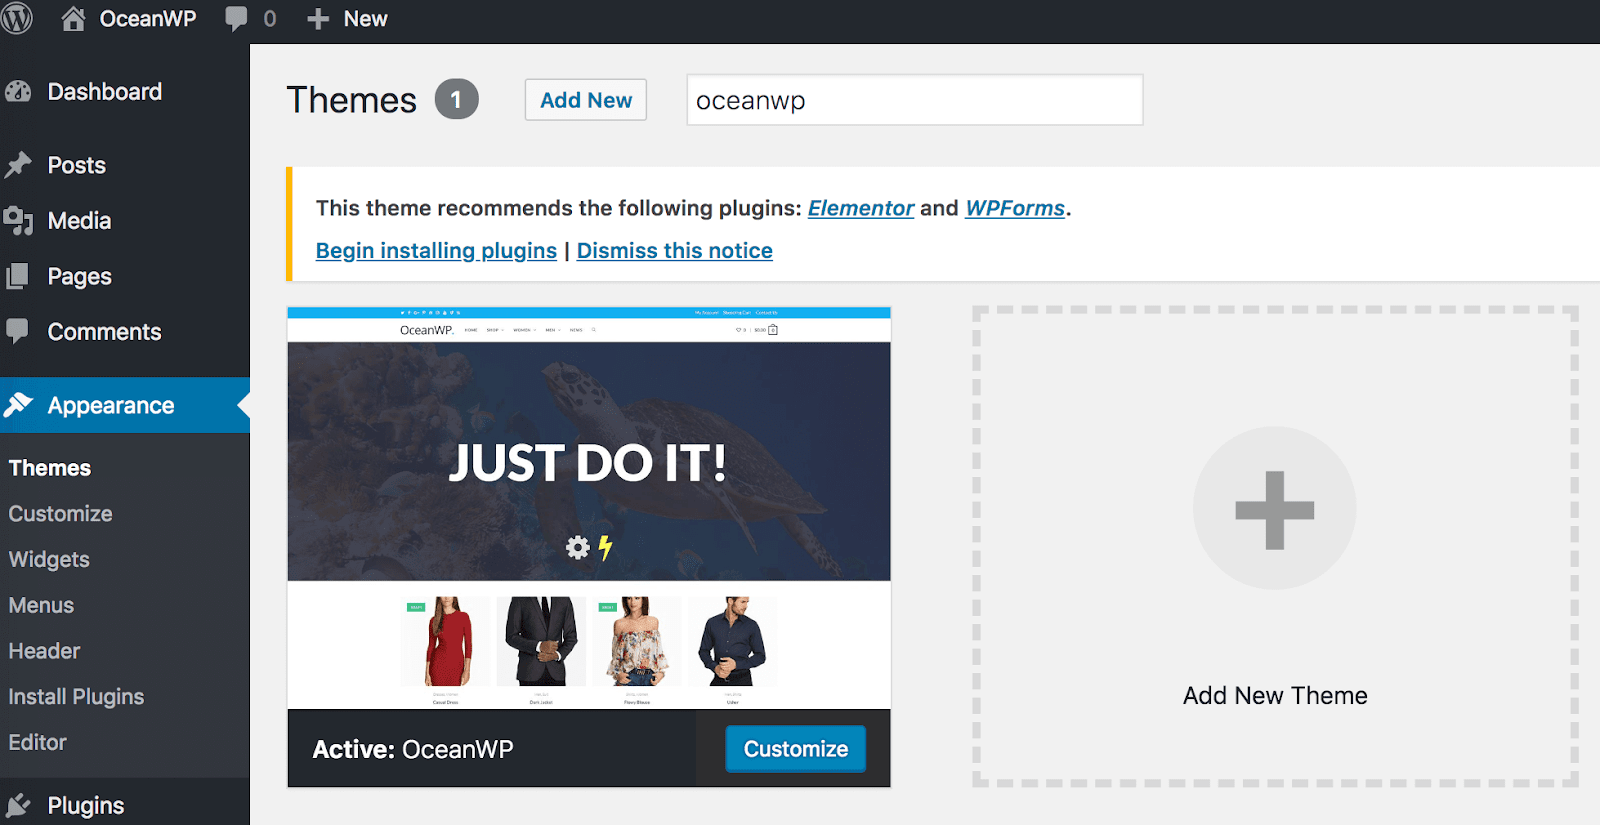
Task: Open the Pages menu
Action: (x=80, y=277)
